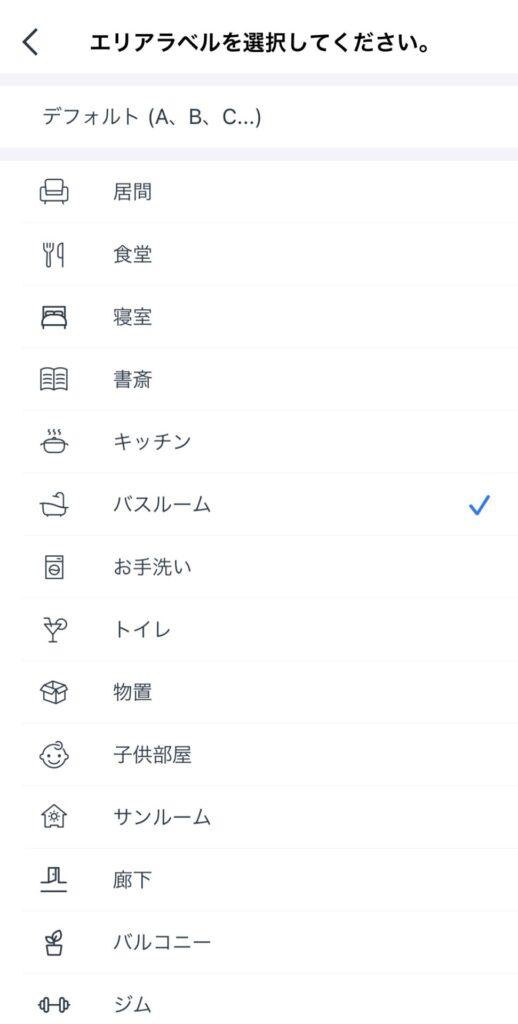
Task: Tap the steaming pot kitchen icon
Action: [54, 441]
